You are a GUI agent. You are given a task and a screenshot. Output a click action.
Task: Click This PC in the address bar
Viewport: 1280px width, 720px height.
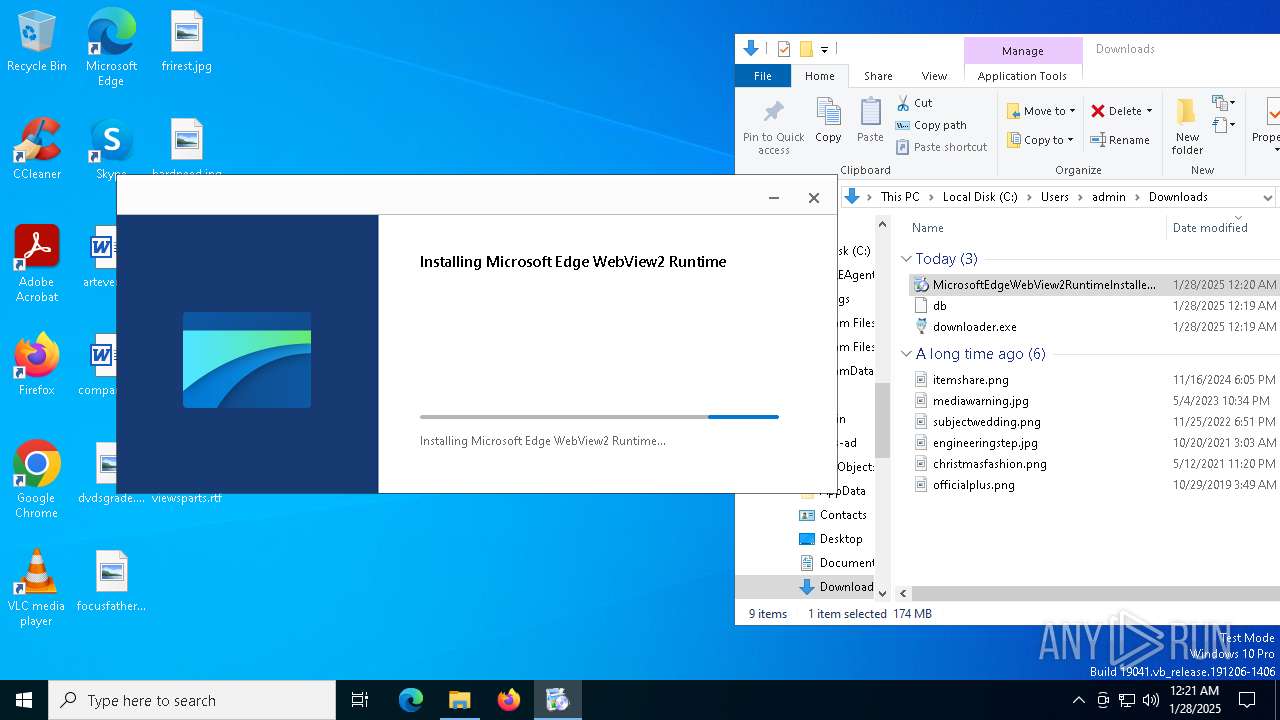899,197
